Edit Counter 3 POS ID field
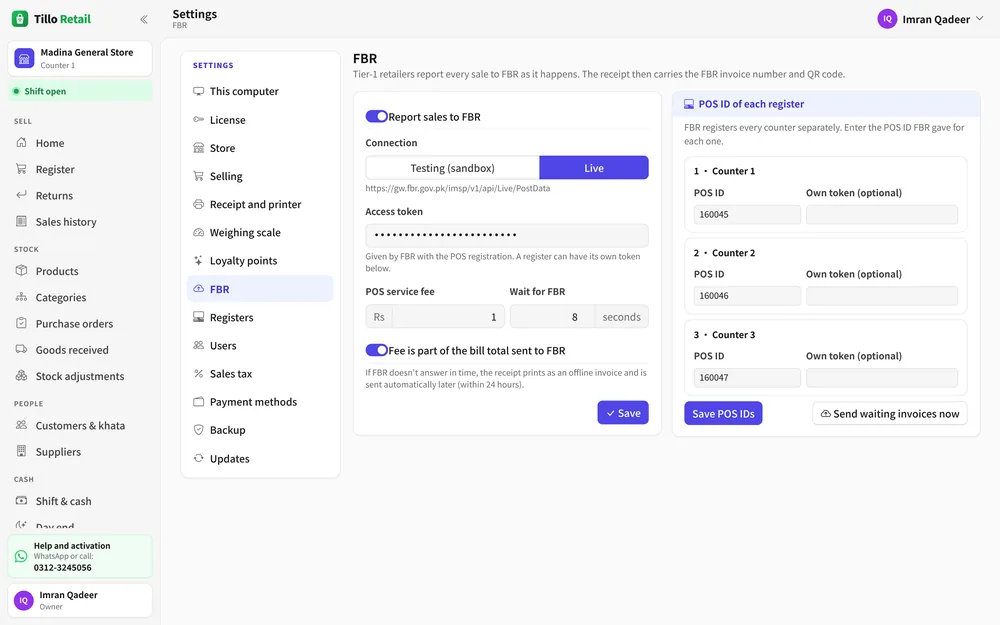Viewport: 1000px width, 625px height. (747, 378)
